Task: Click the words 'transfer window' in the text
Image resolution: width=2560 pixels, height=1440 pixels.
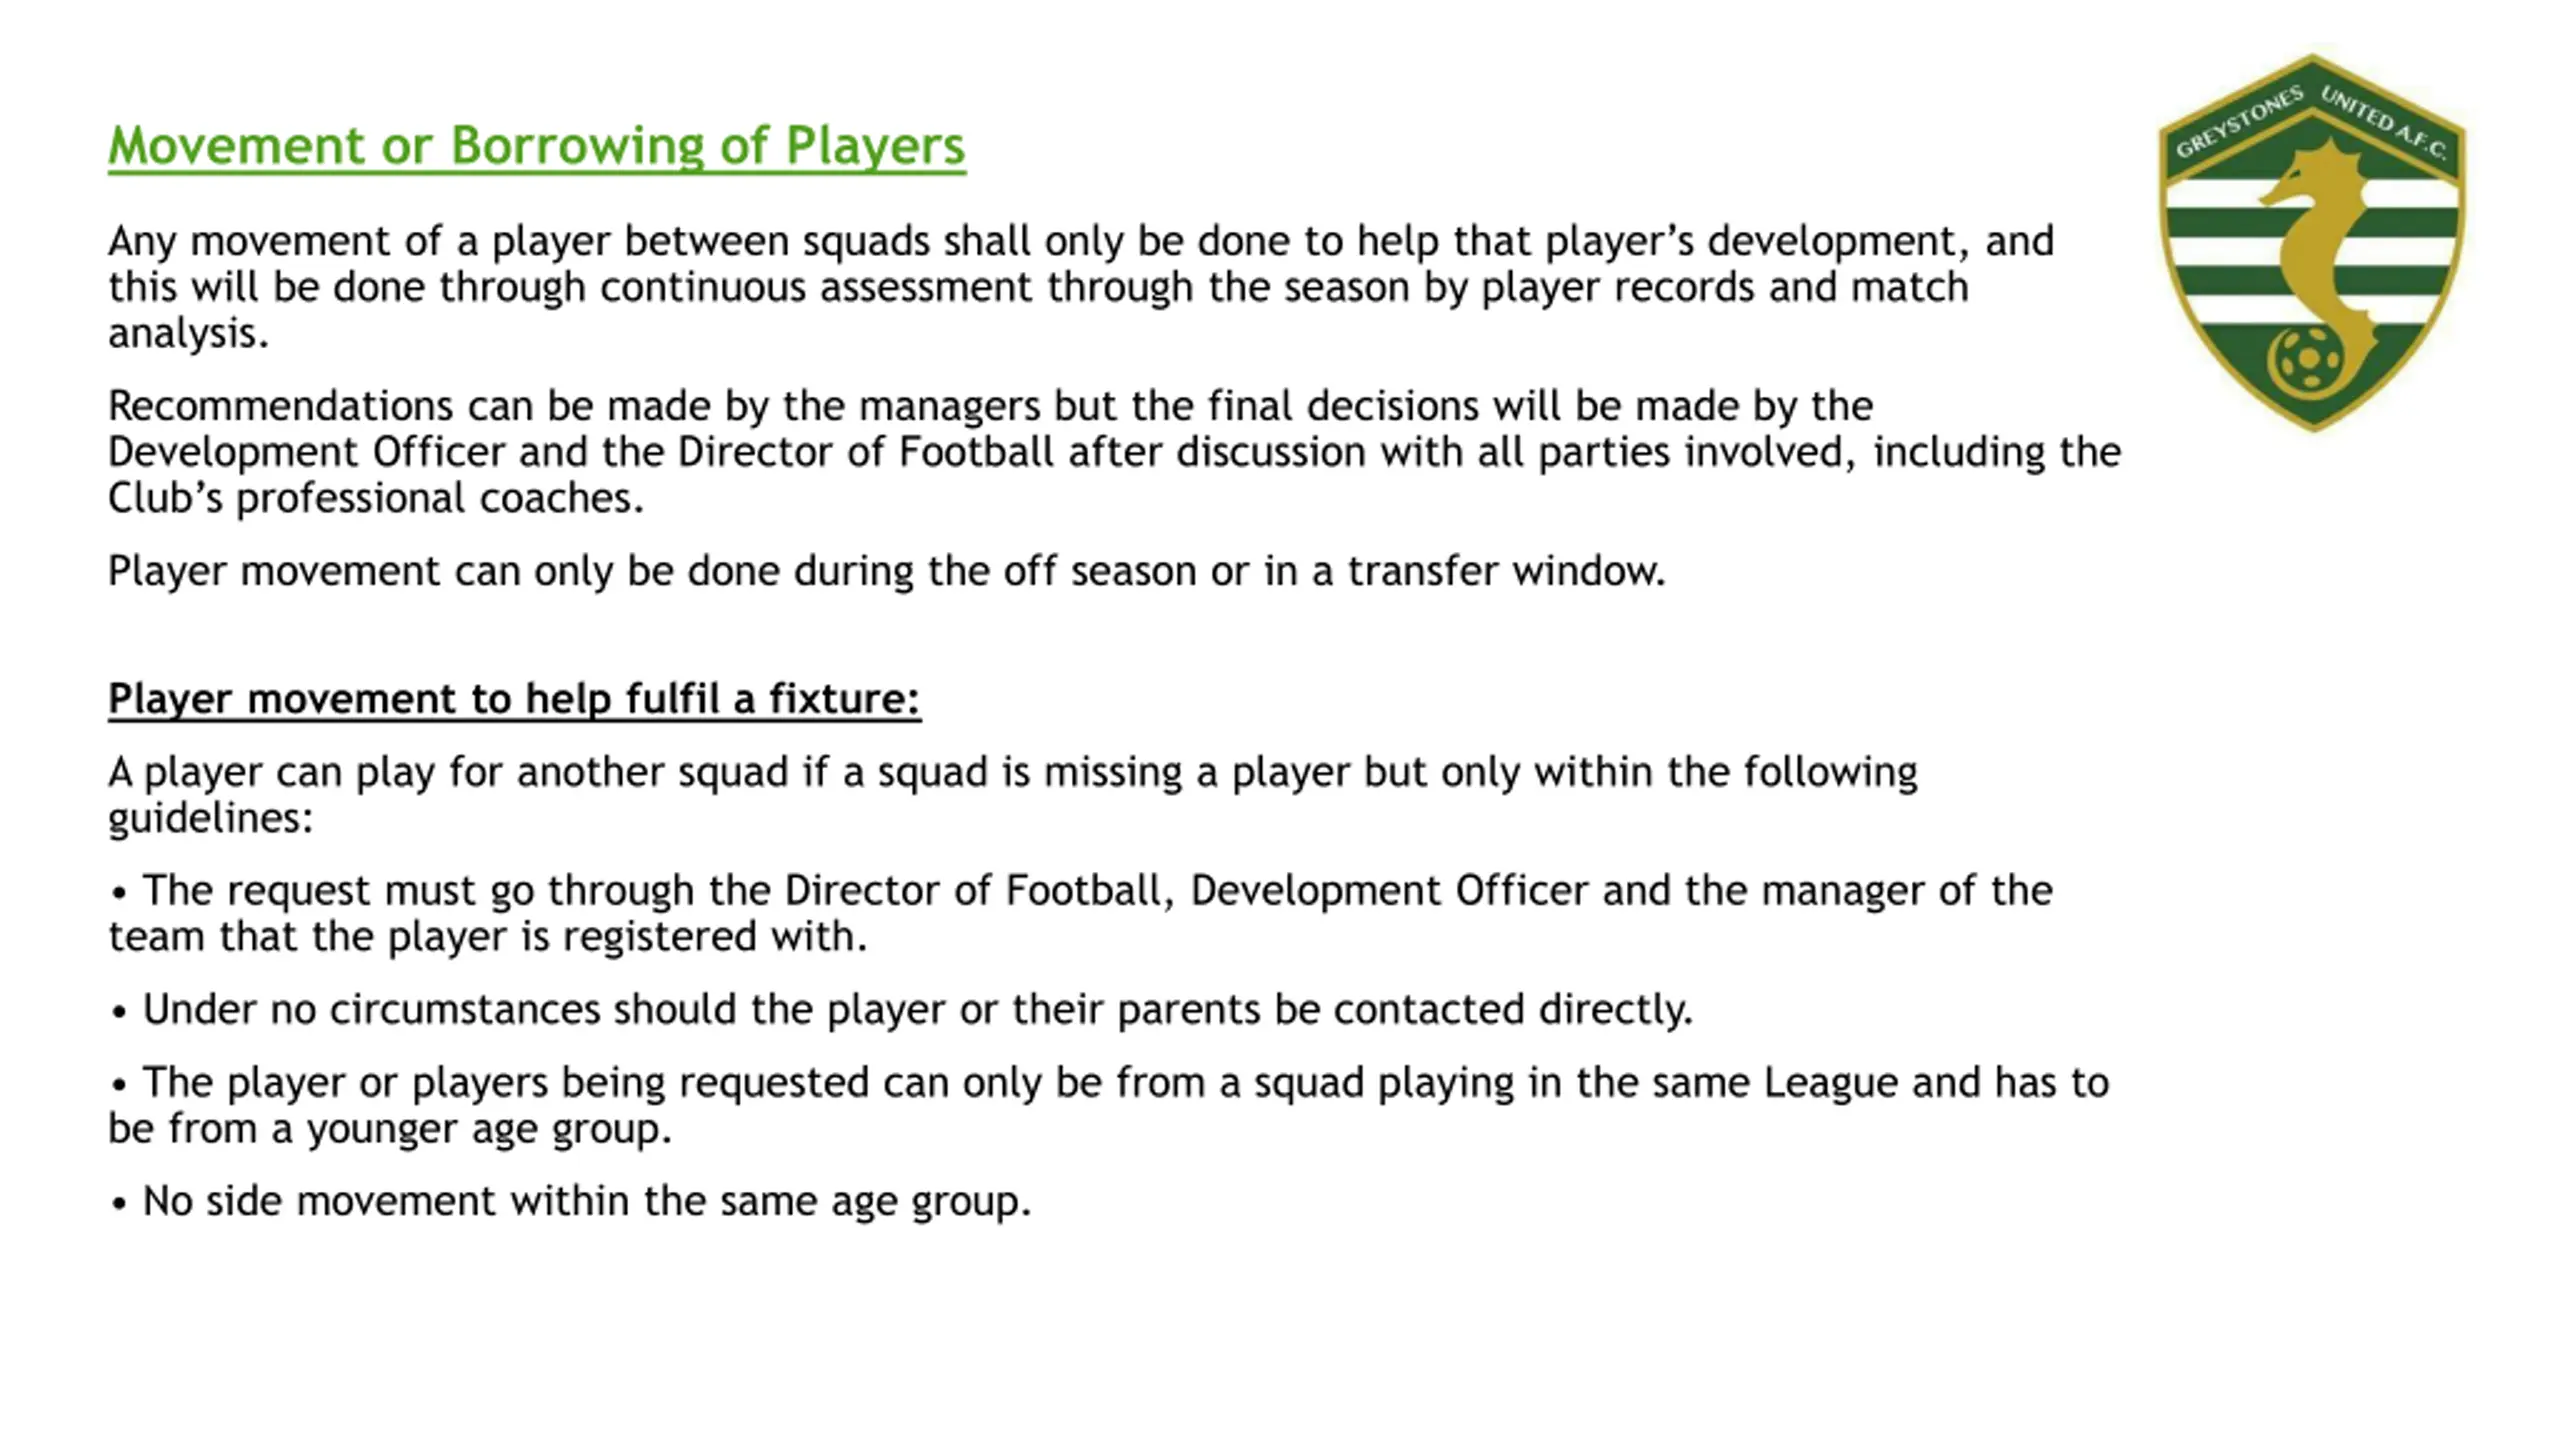Action: pyautogui.click(x=1506, y=571)
